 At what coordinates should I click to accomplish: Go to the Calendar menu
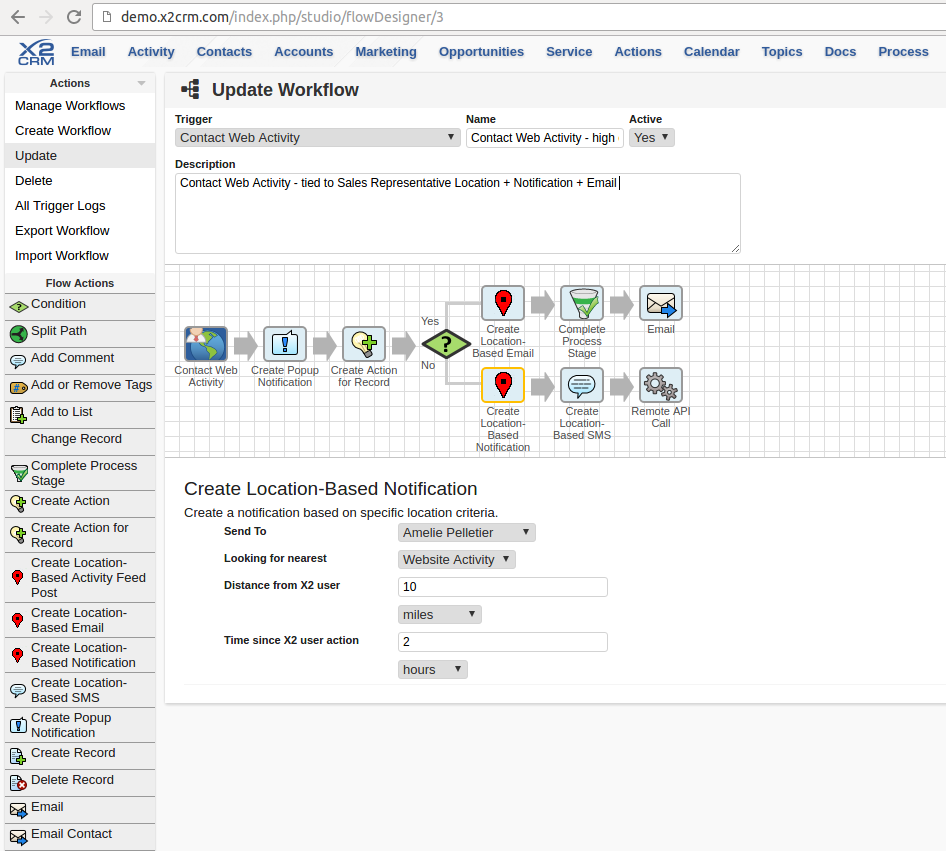[x=711, y=52]
